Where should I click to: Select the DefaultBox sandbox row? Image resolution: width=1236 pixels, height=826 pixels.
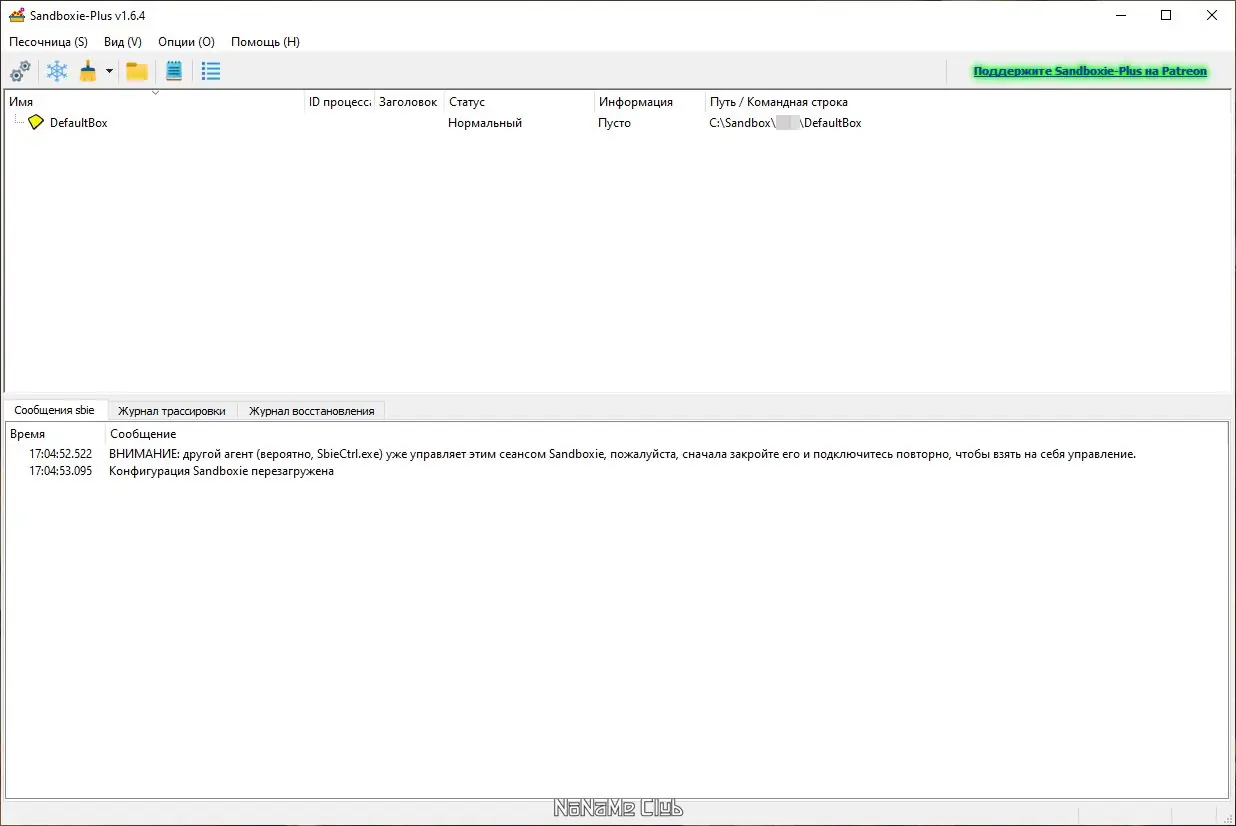coord(617,123)
